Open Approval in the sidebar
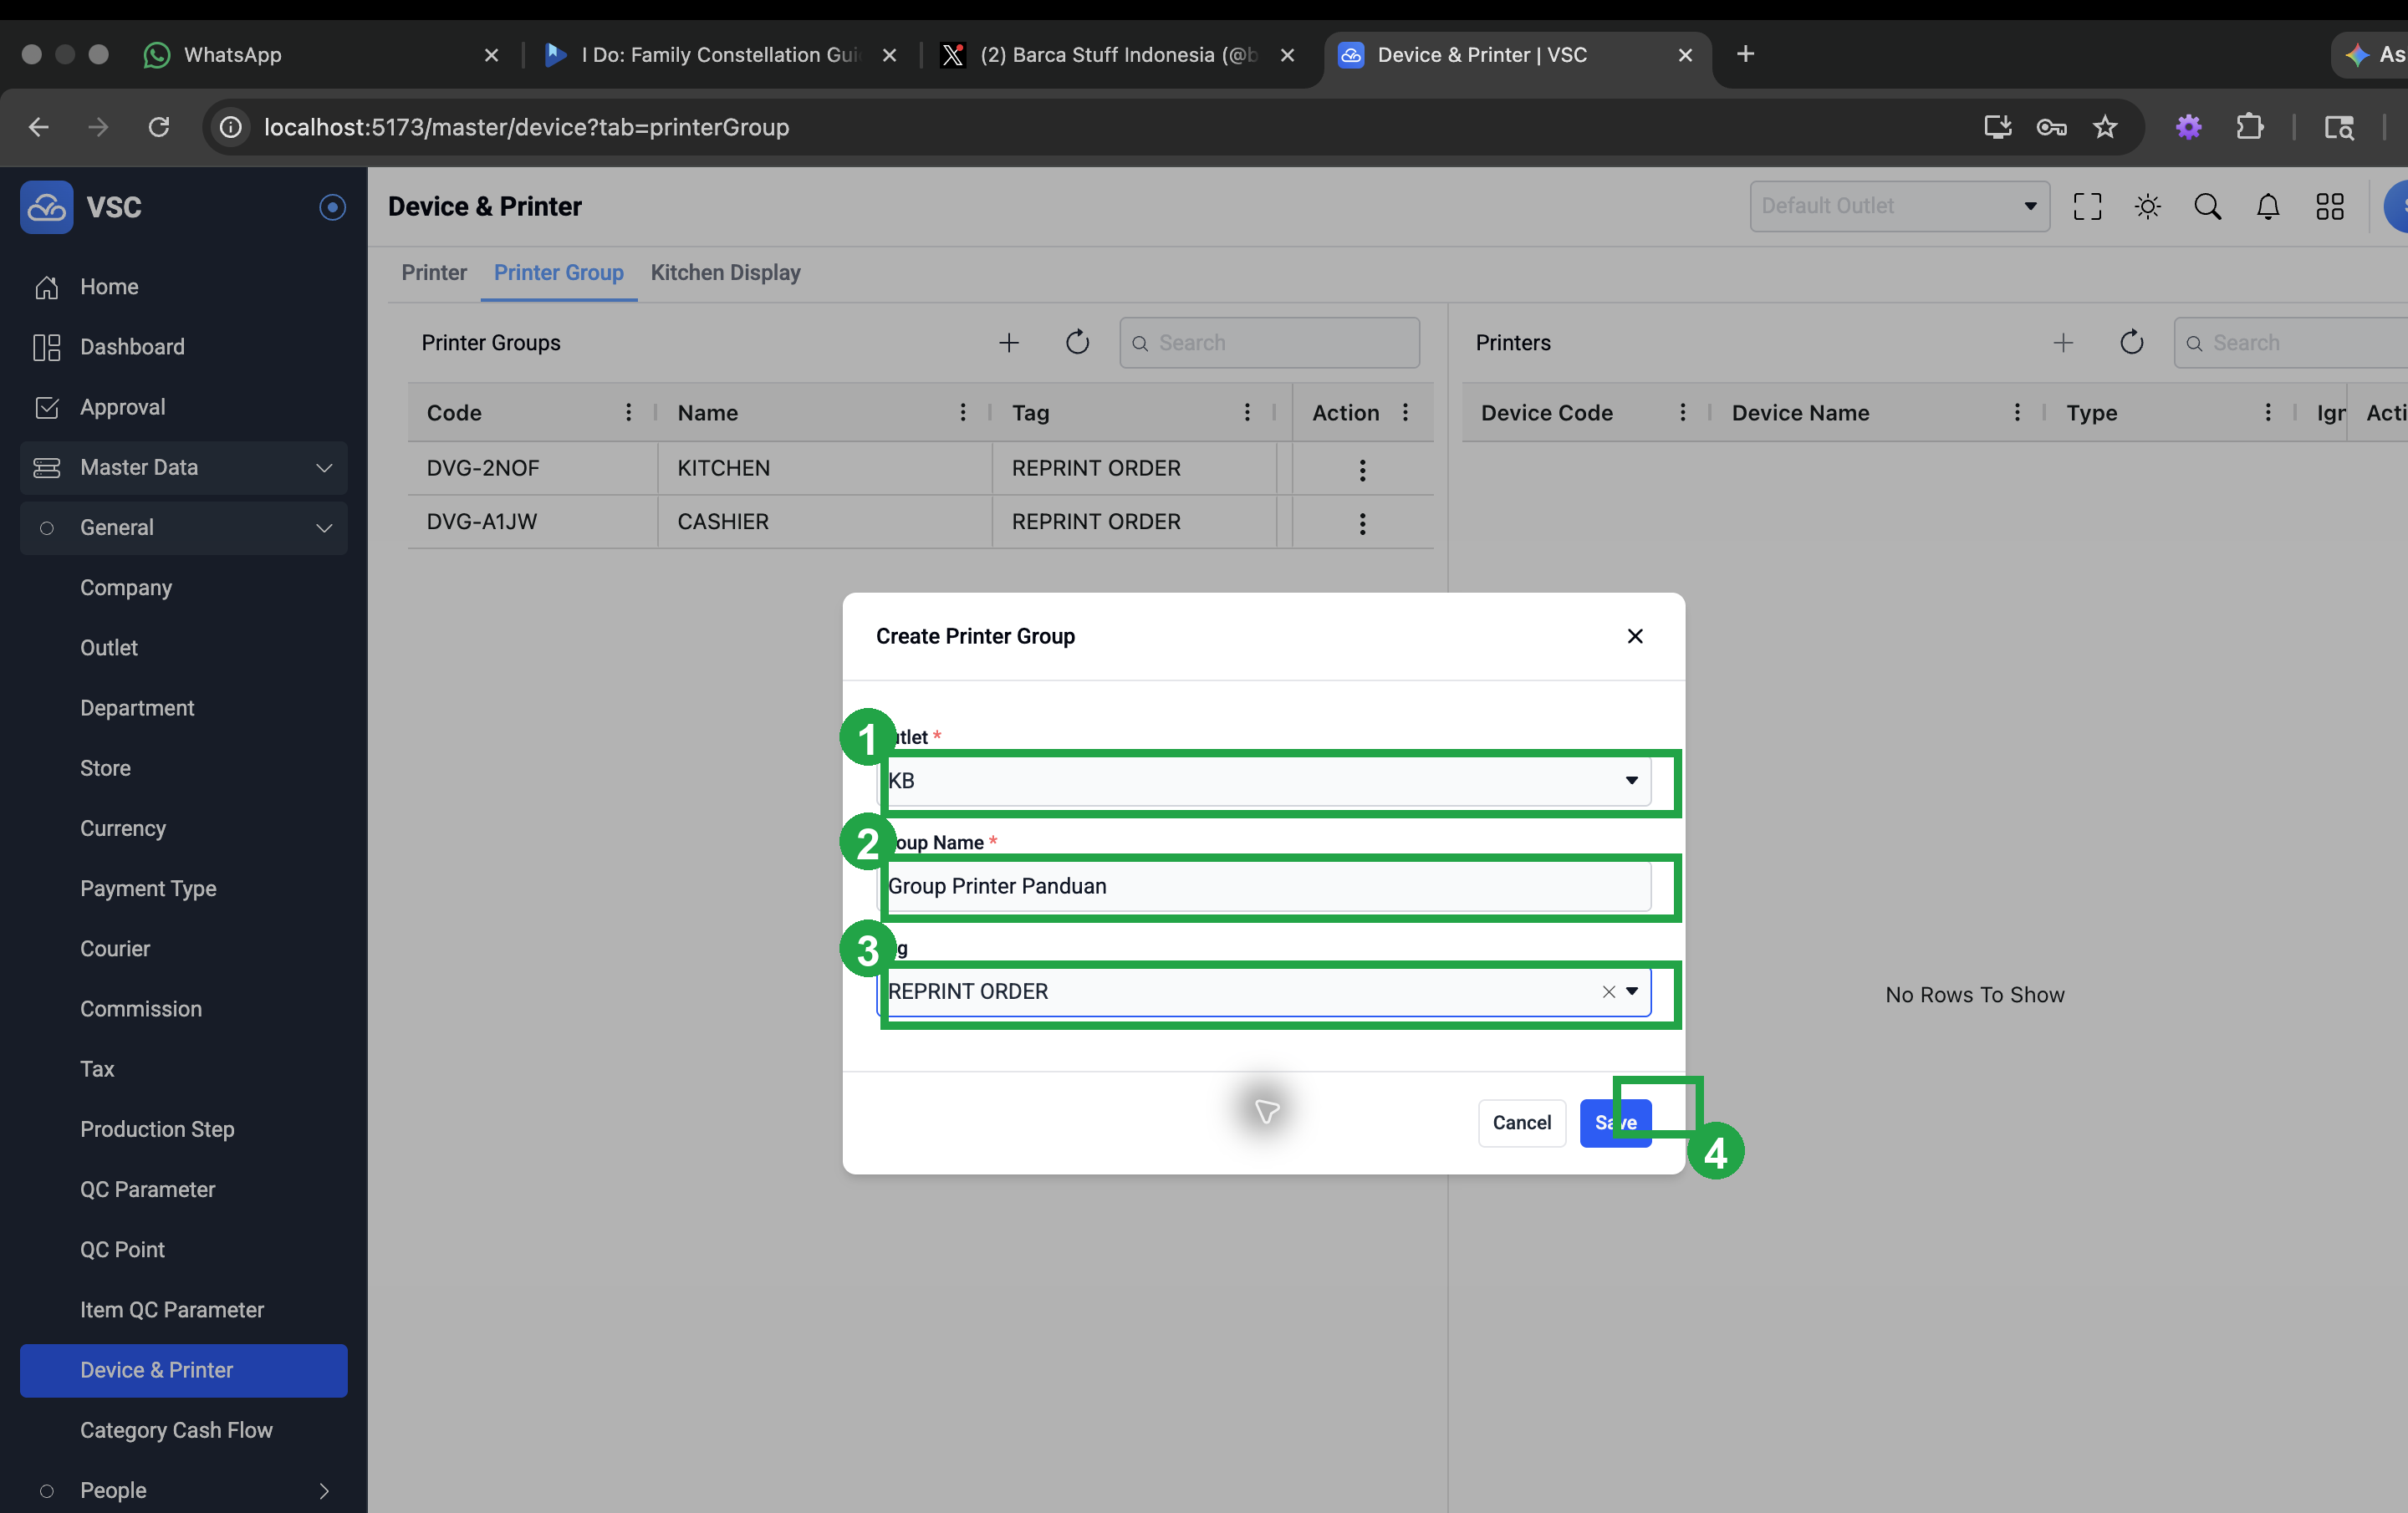The width and height of the screenshot is (2408, 1513). [x=184, y=407]
